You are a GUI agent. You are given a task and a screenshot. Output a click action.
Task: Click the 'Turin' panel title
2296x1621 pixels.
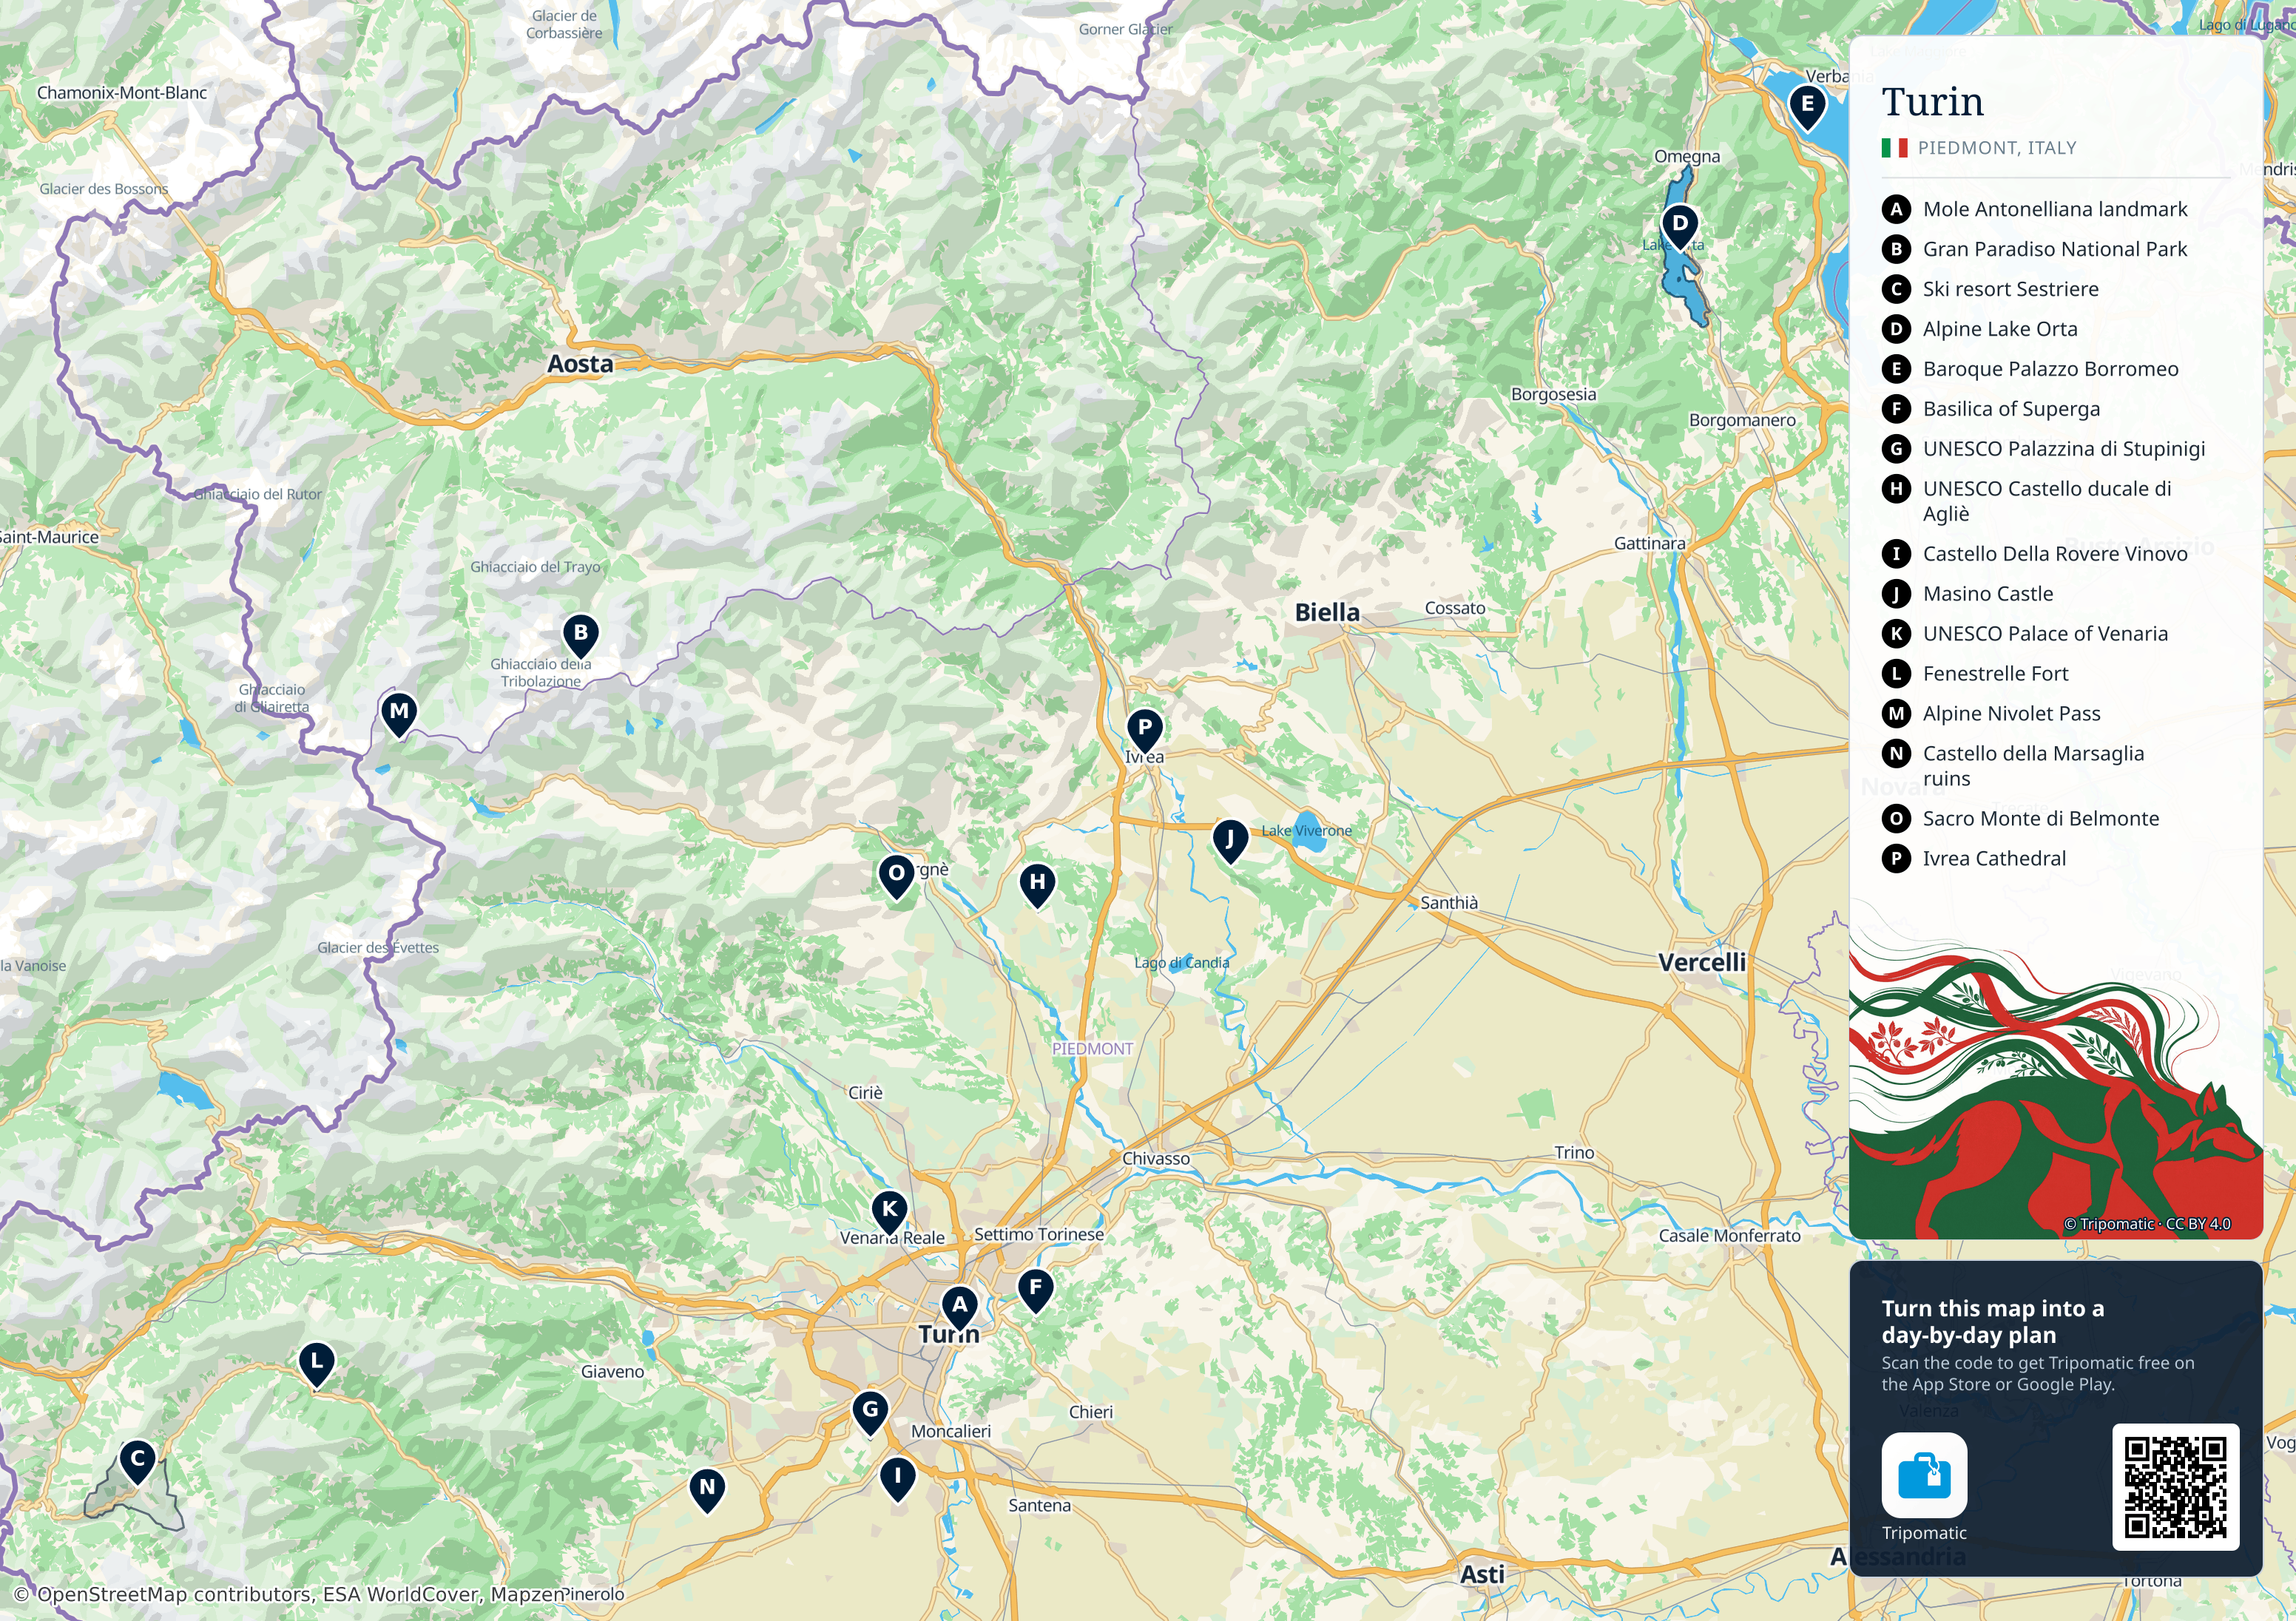tap(1932, 102)
